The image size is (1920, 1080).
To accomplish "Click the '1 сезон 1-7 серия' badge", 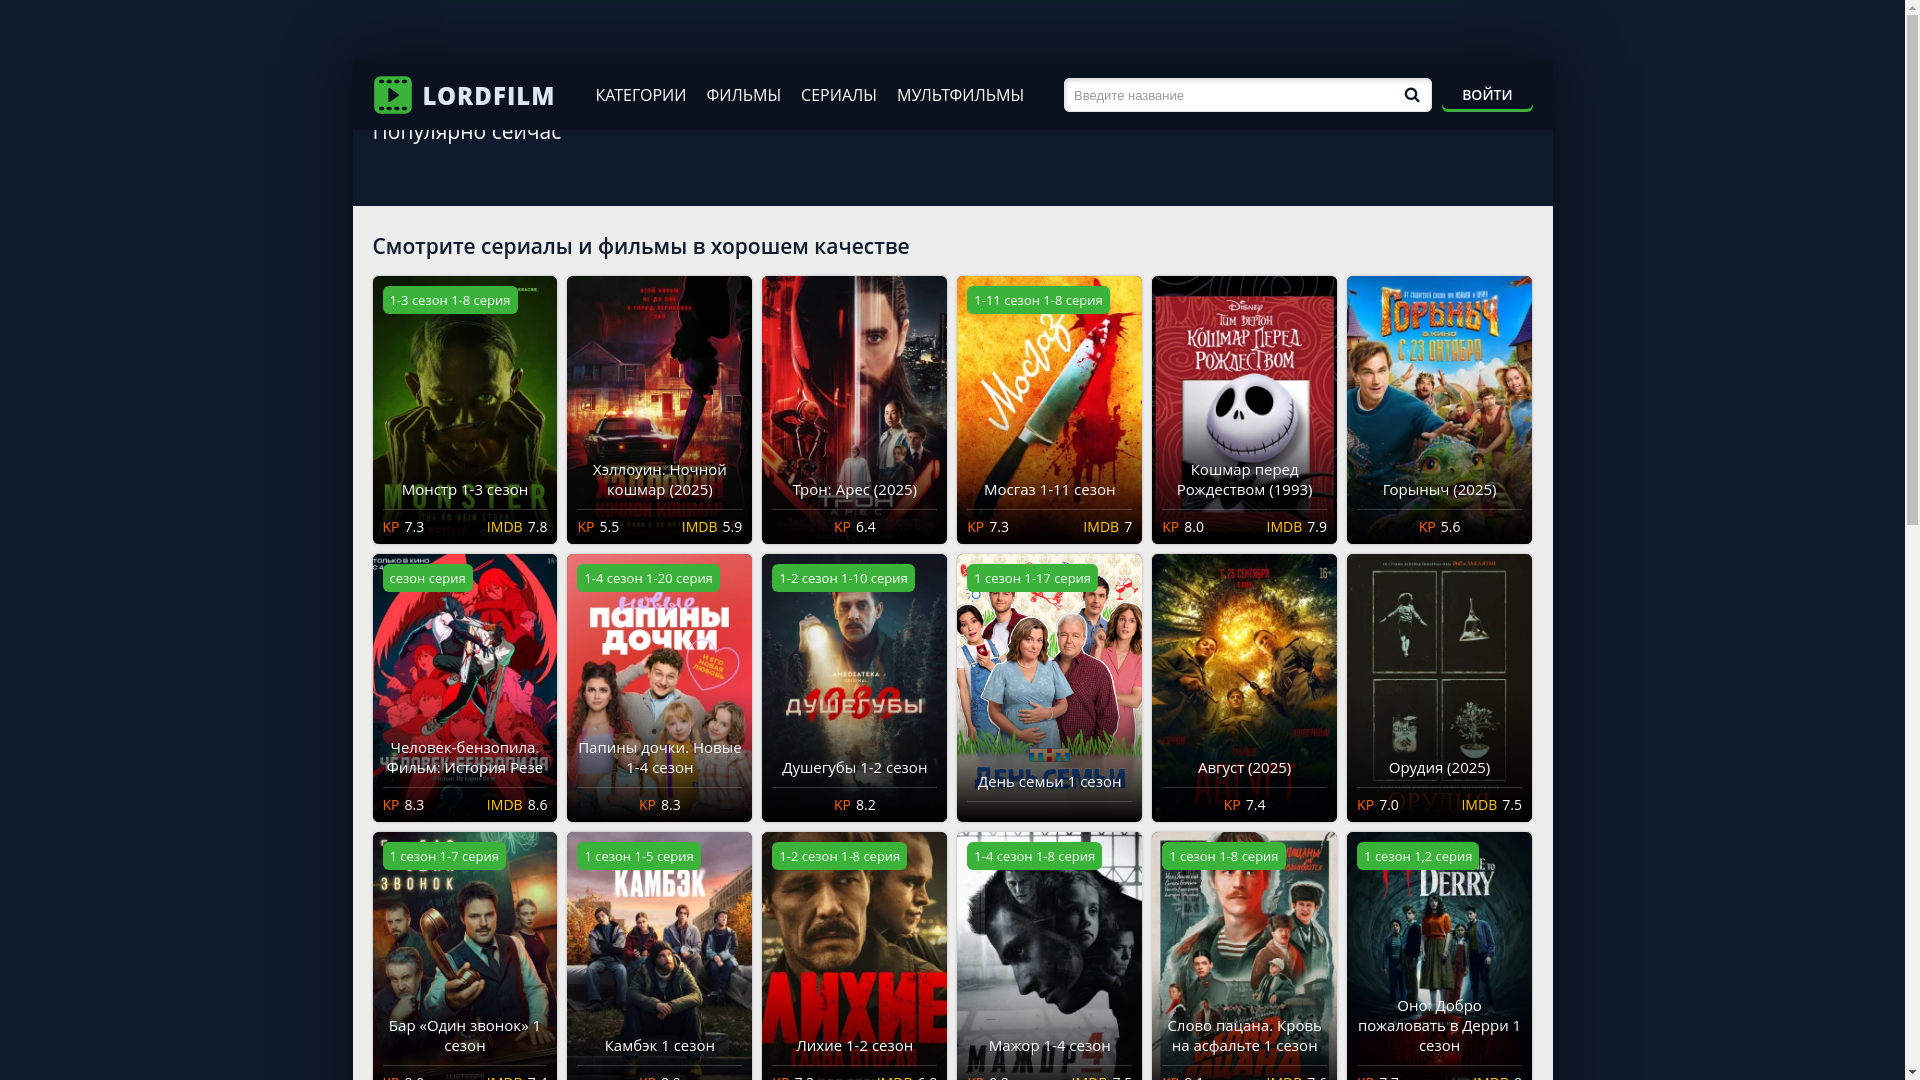I will (x=444, y=856).
